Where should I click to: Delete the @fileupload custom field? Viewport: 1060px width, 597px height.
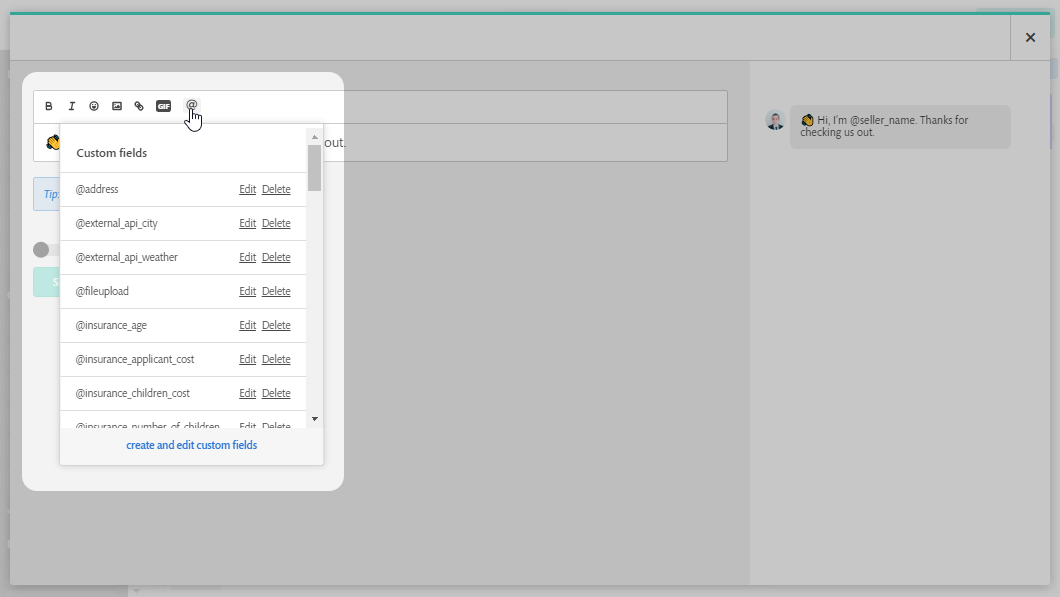pyautogui.click(x=276, y=291)
